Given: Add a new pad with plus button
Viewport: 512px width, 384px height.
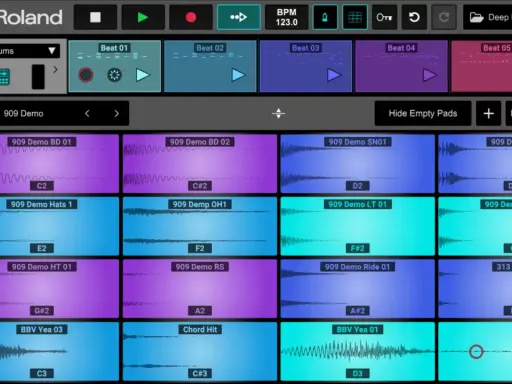Looking at the screenshot, I should [489, 114].
